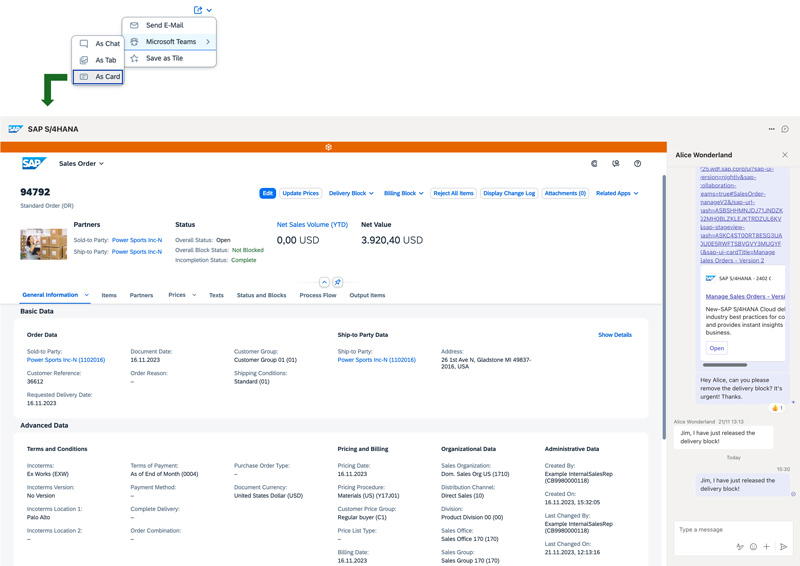Click Show Details link in Basic Data

615,335
